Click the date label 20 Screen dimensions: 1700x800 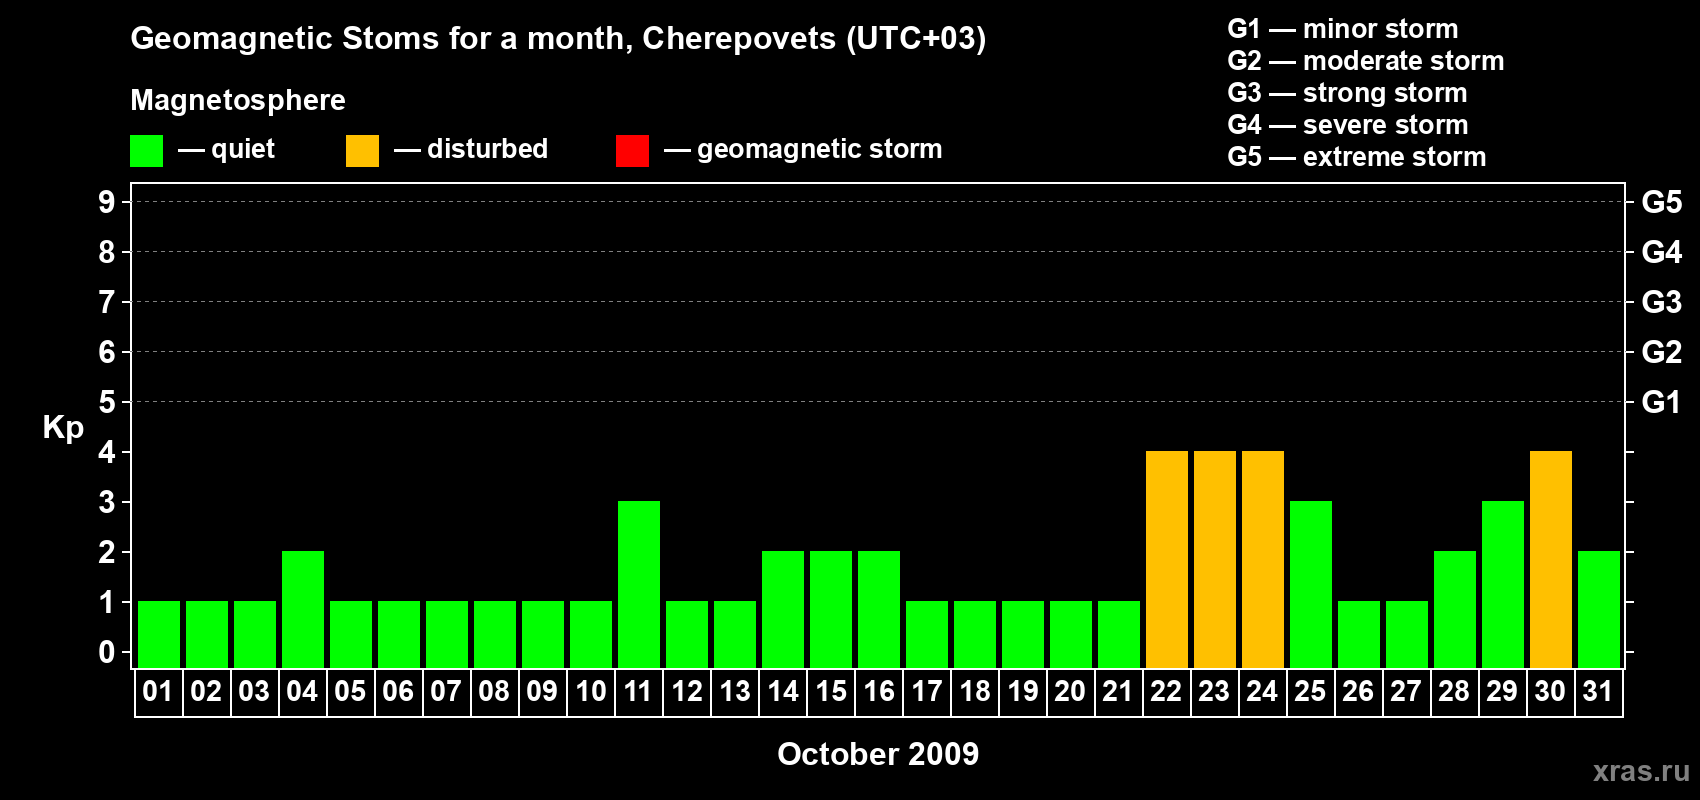coord(1070,691)
